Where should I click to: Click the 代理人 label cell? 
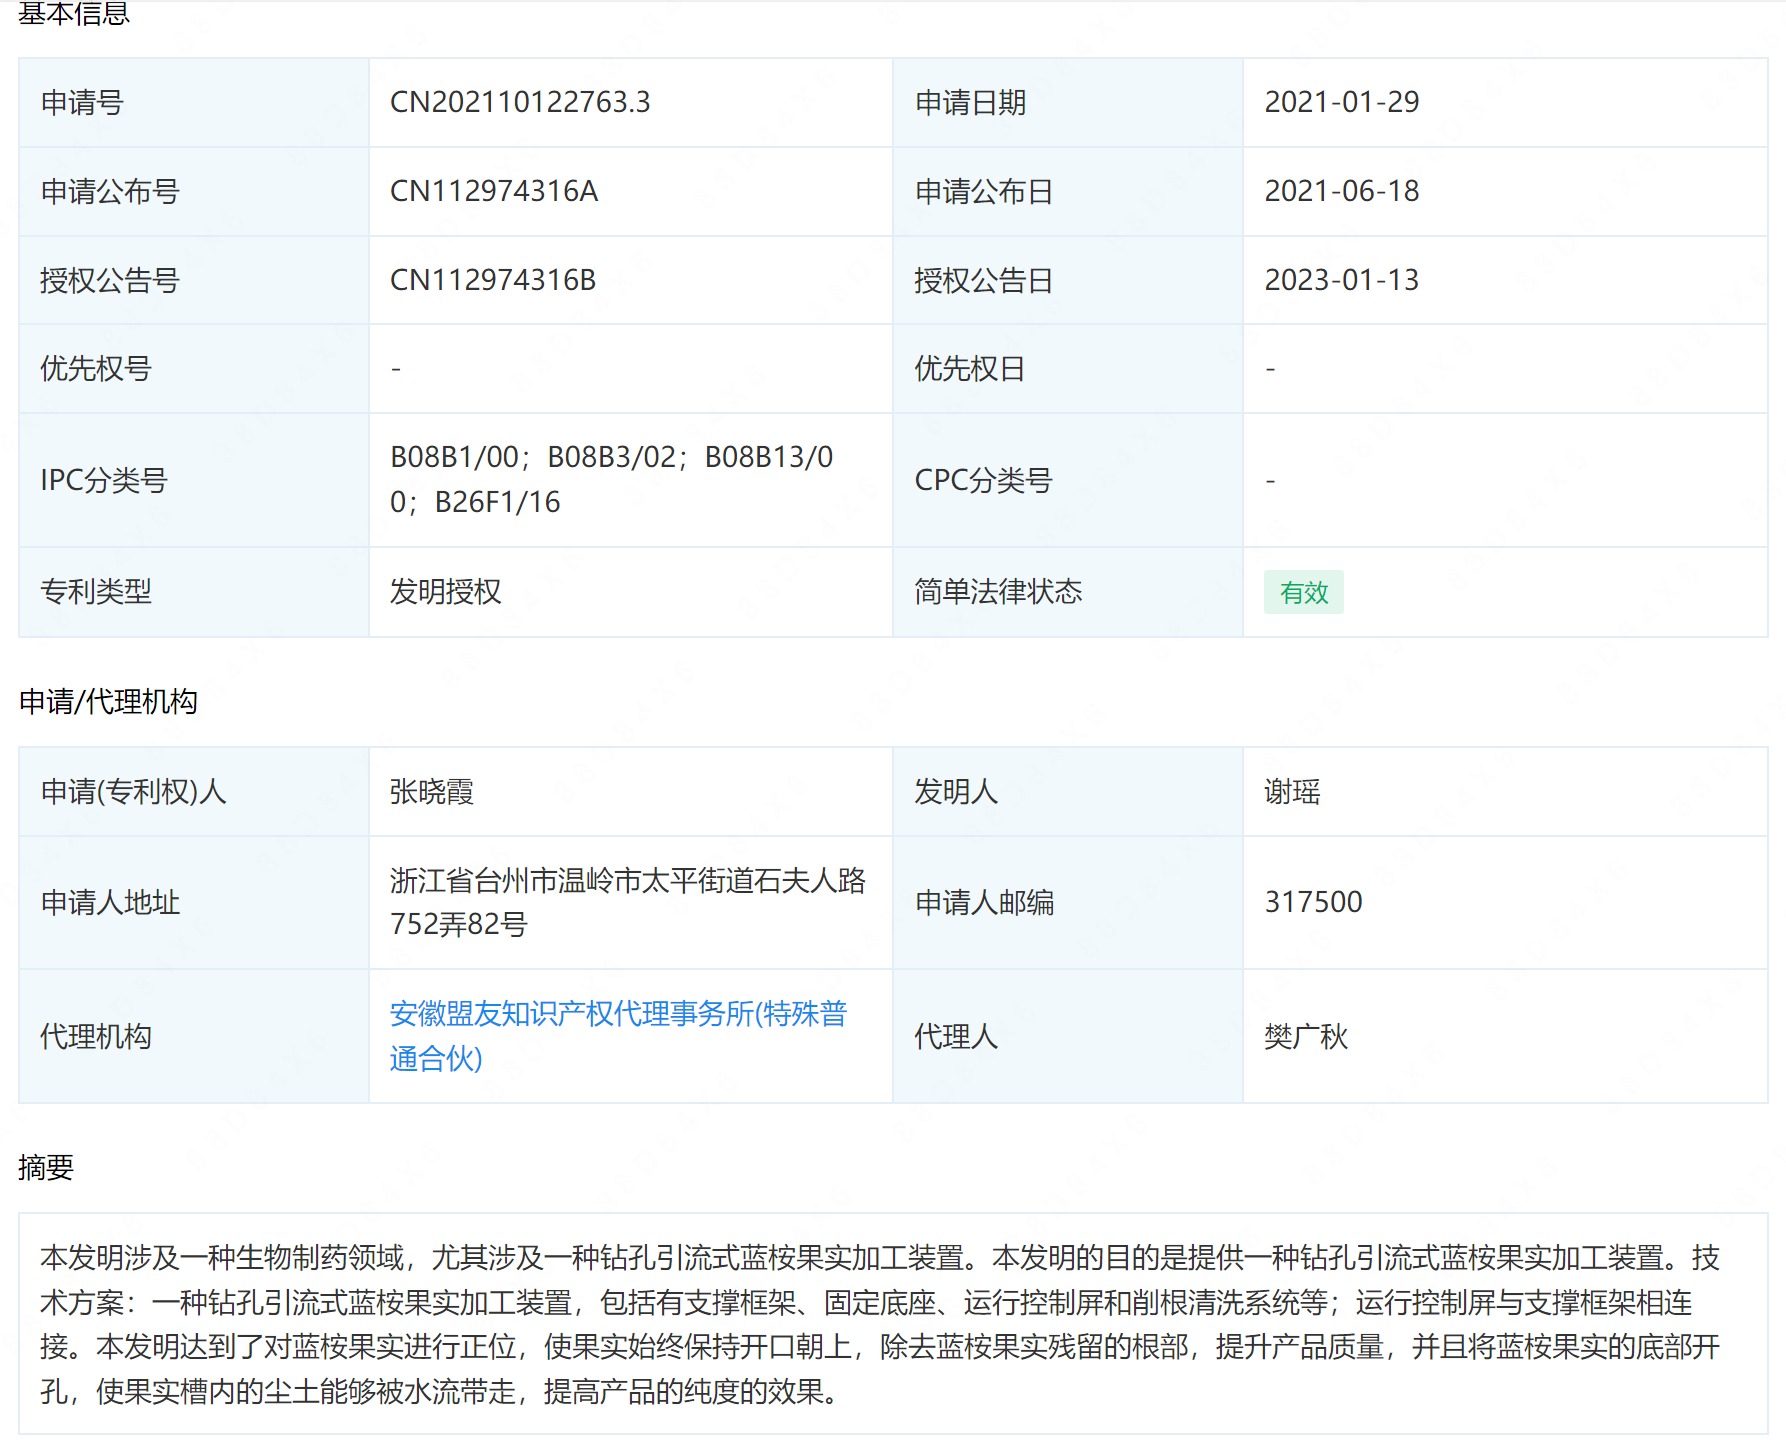click(1068, 1036)
